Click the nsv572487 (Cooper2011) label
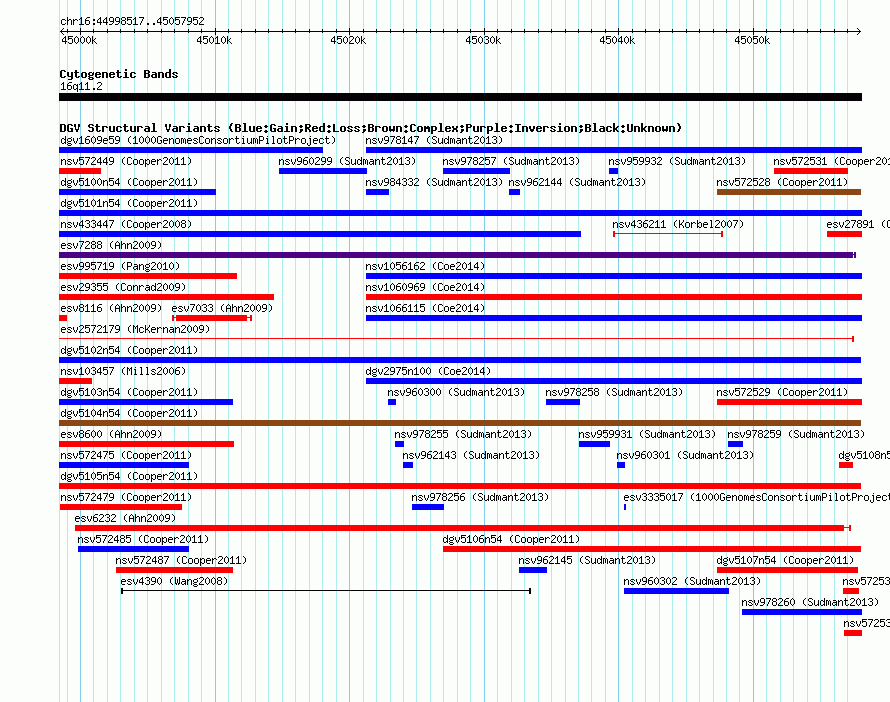890x702 pixels. pyautogui.click(x=181, y=560)
